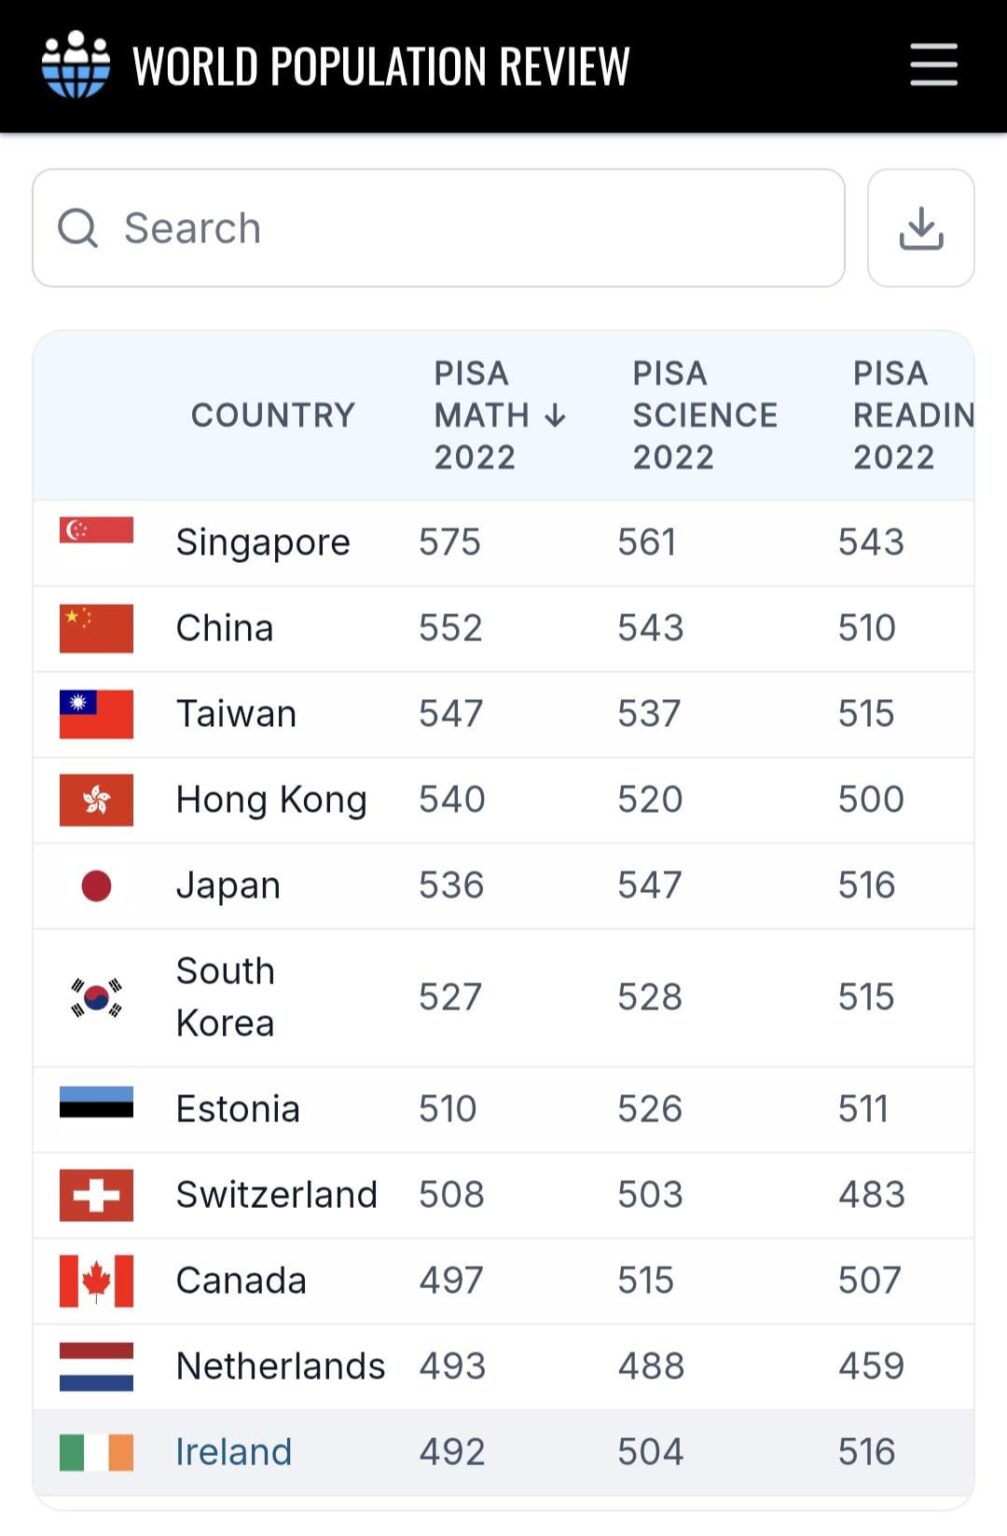
Task: Click the Japan flag icon
Action: coord(96,885)
